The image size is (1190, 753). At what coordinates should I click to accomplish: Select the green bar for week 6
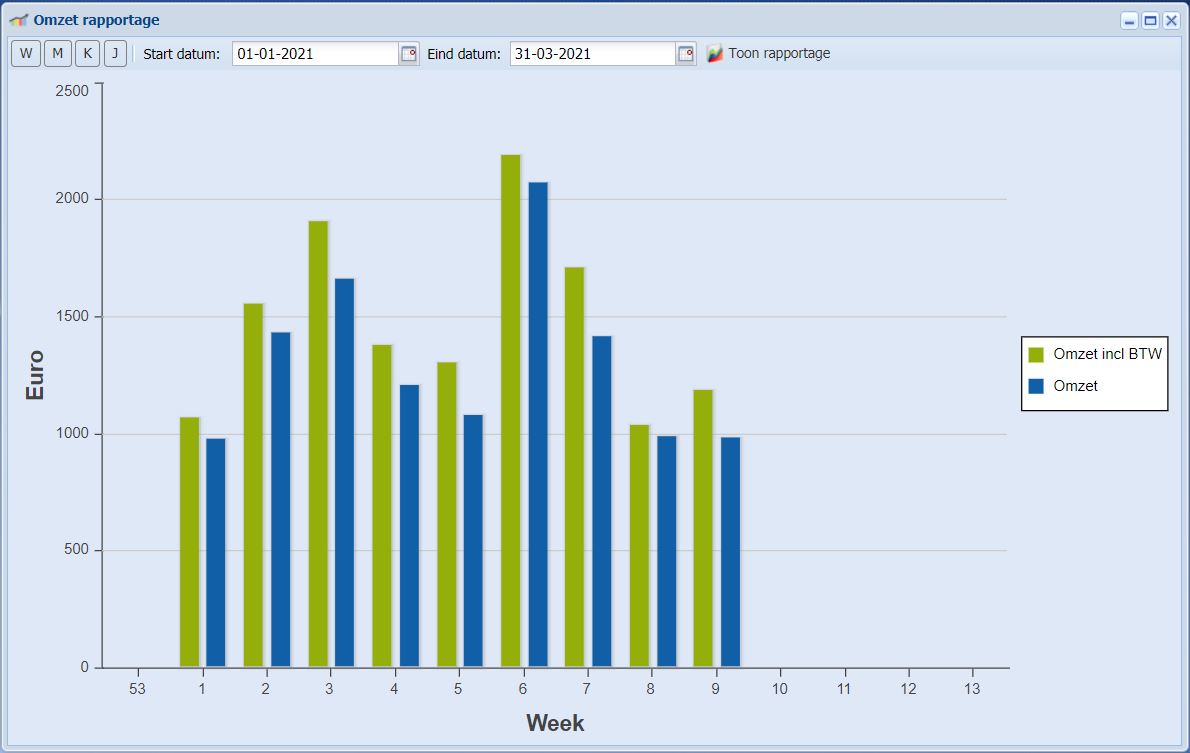pyautogui.click(x=510, y=410)
